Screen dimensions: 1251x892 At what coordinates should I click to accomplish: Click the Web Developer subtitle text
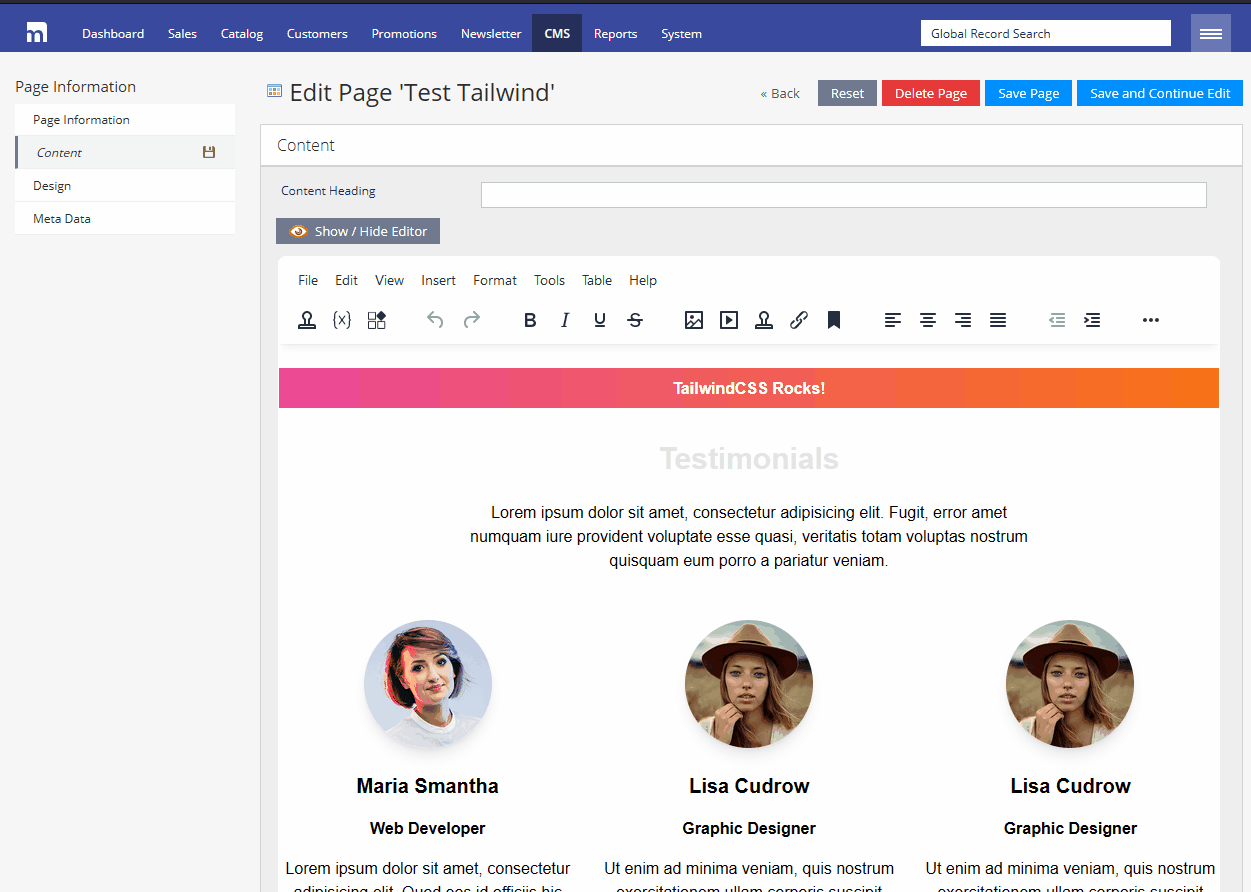[x=428, y=828]
